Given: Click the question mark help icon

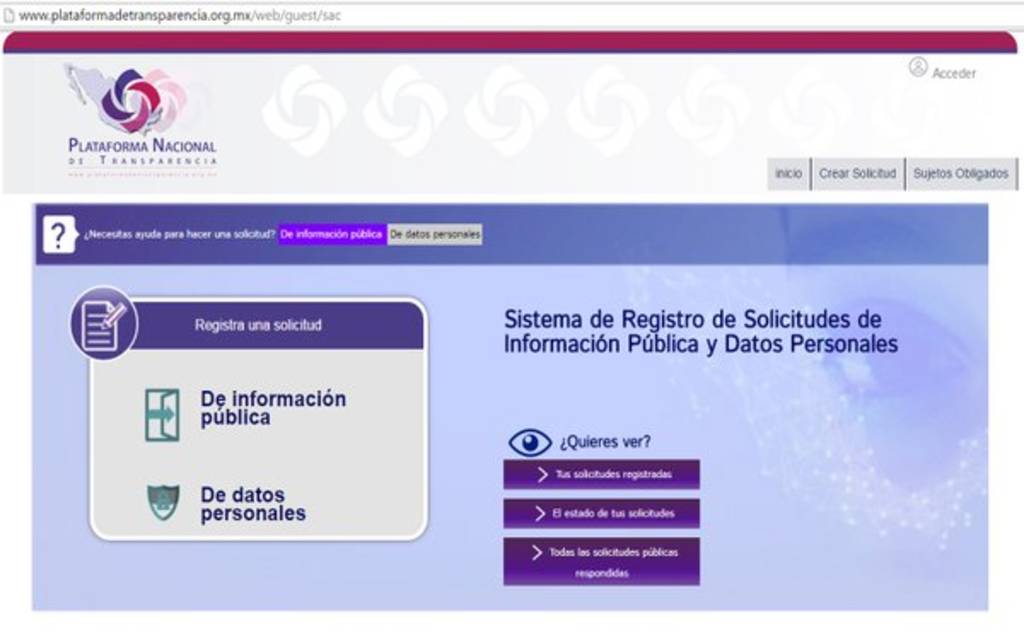Looking at the screenshot, I should pos(59,235).
